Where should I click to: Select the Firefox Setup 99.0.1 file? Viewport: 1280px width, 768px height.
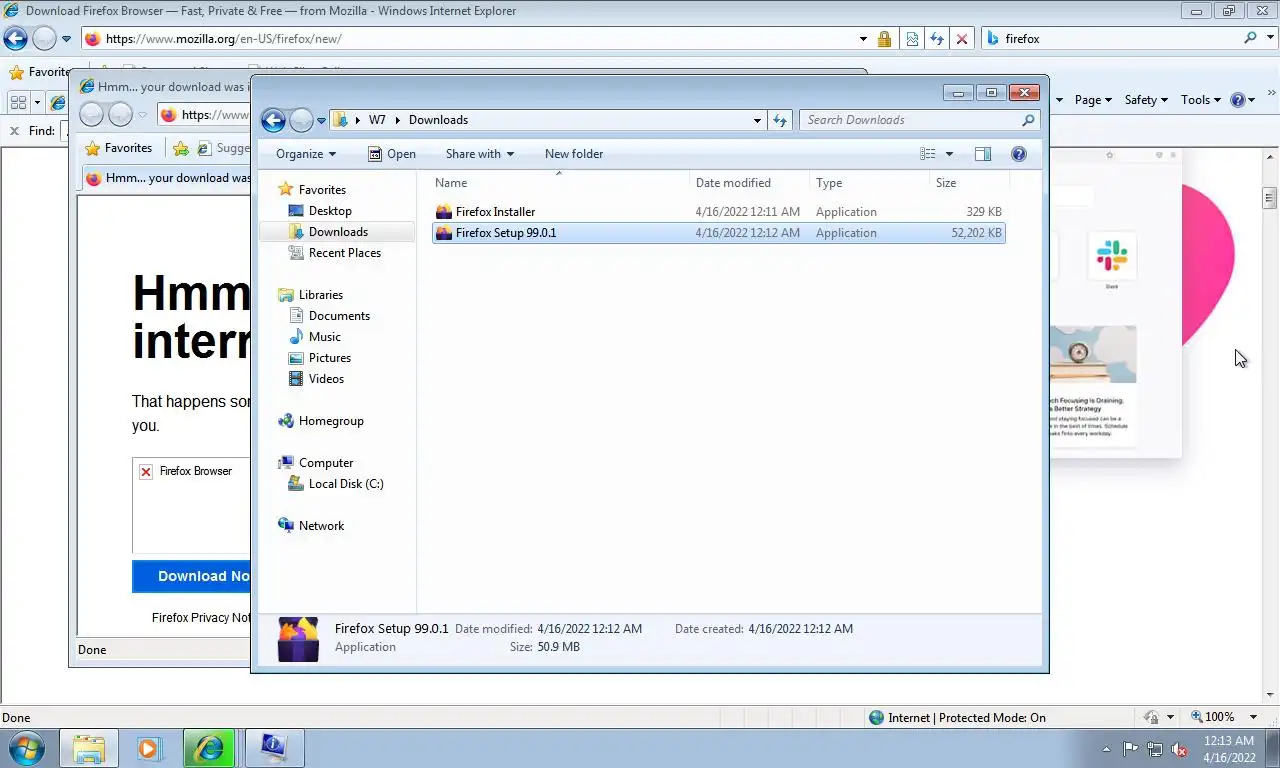tap(718, 233)
